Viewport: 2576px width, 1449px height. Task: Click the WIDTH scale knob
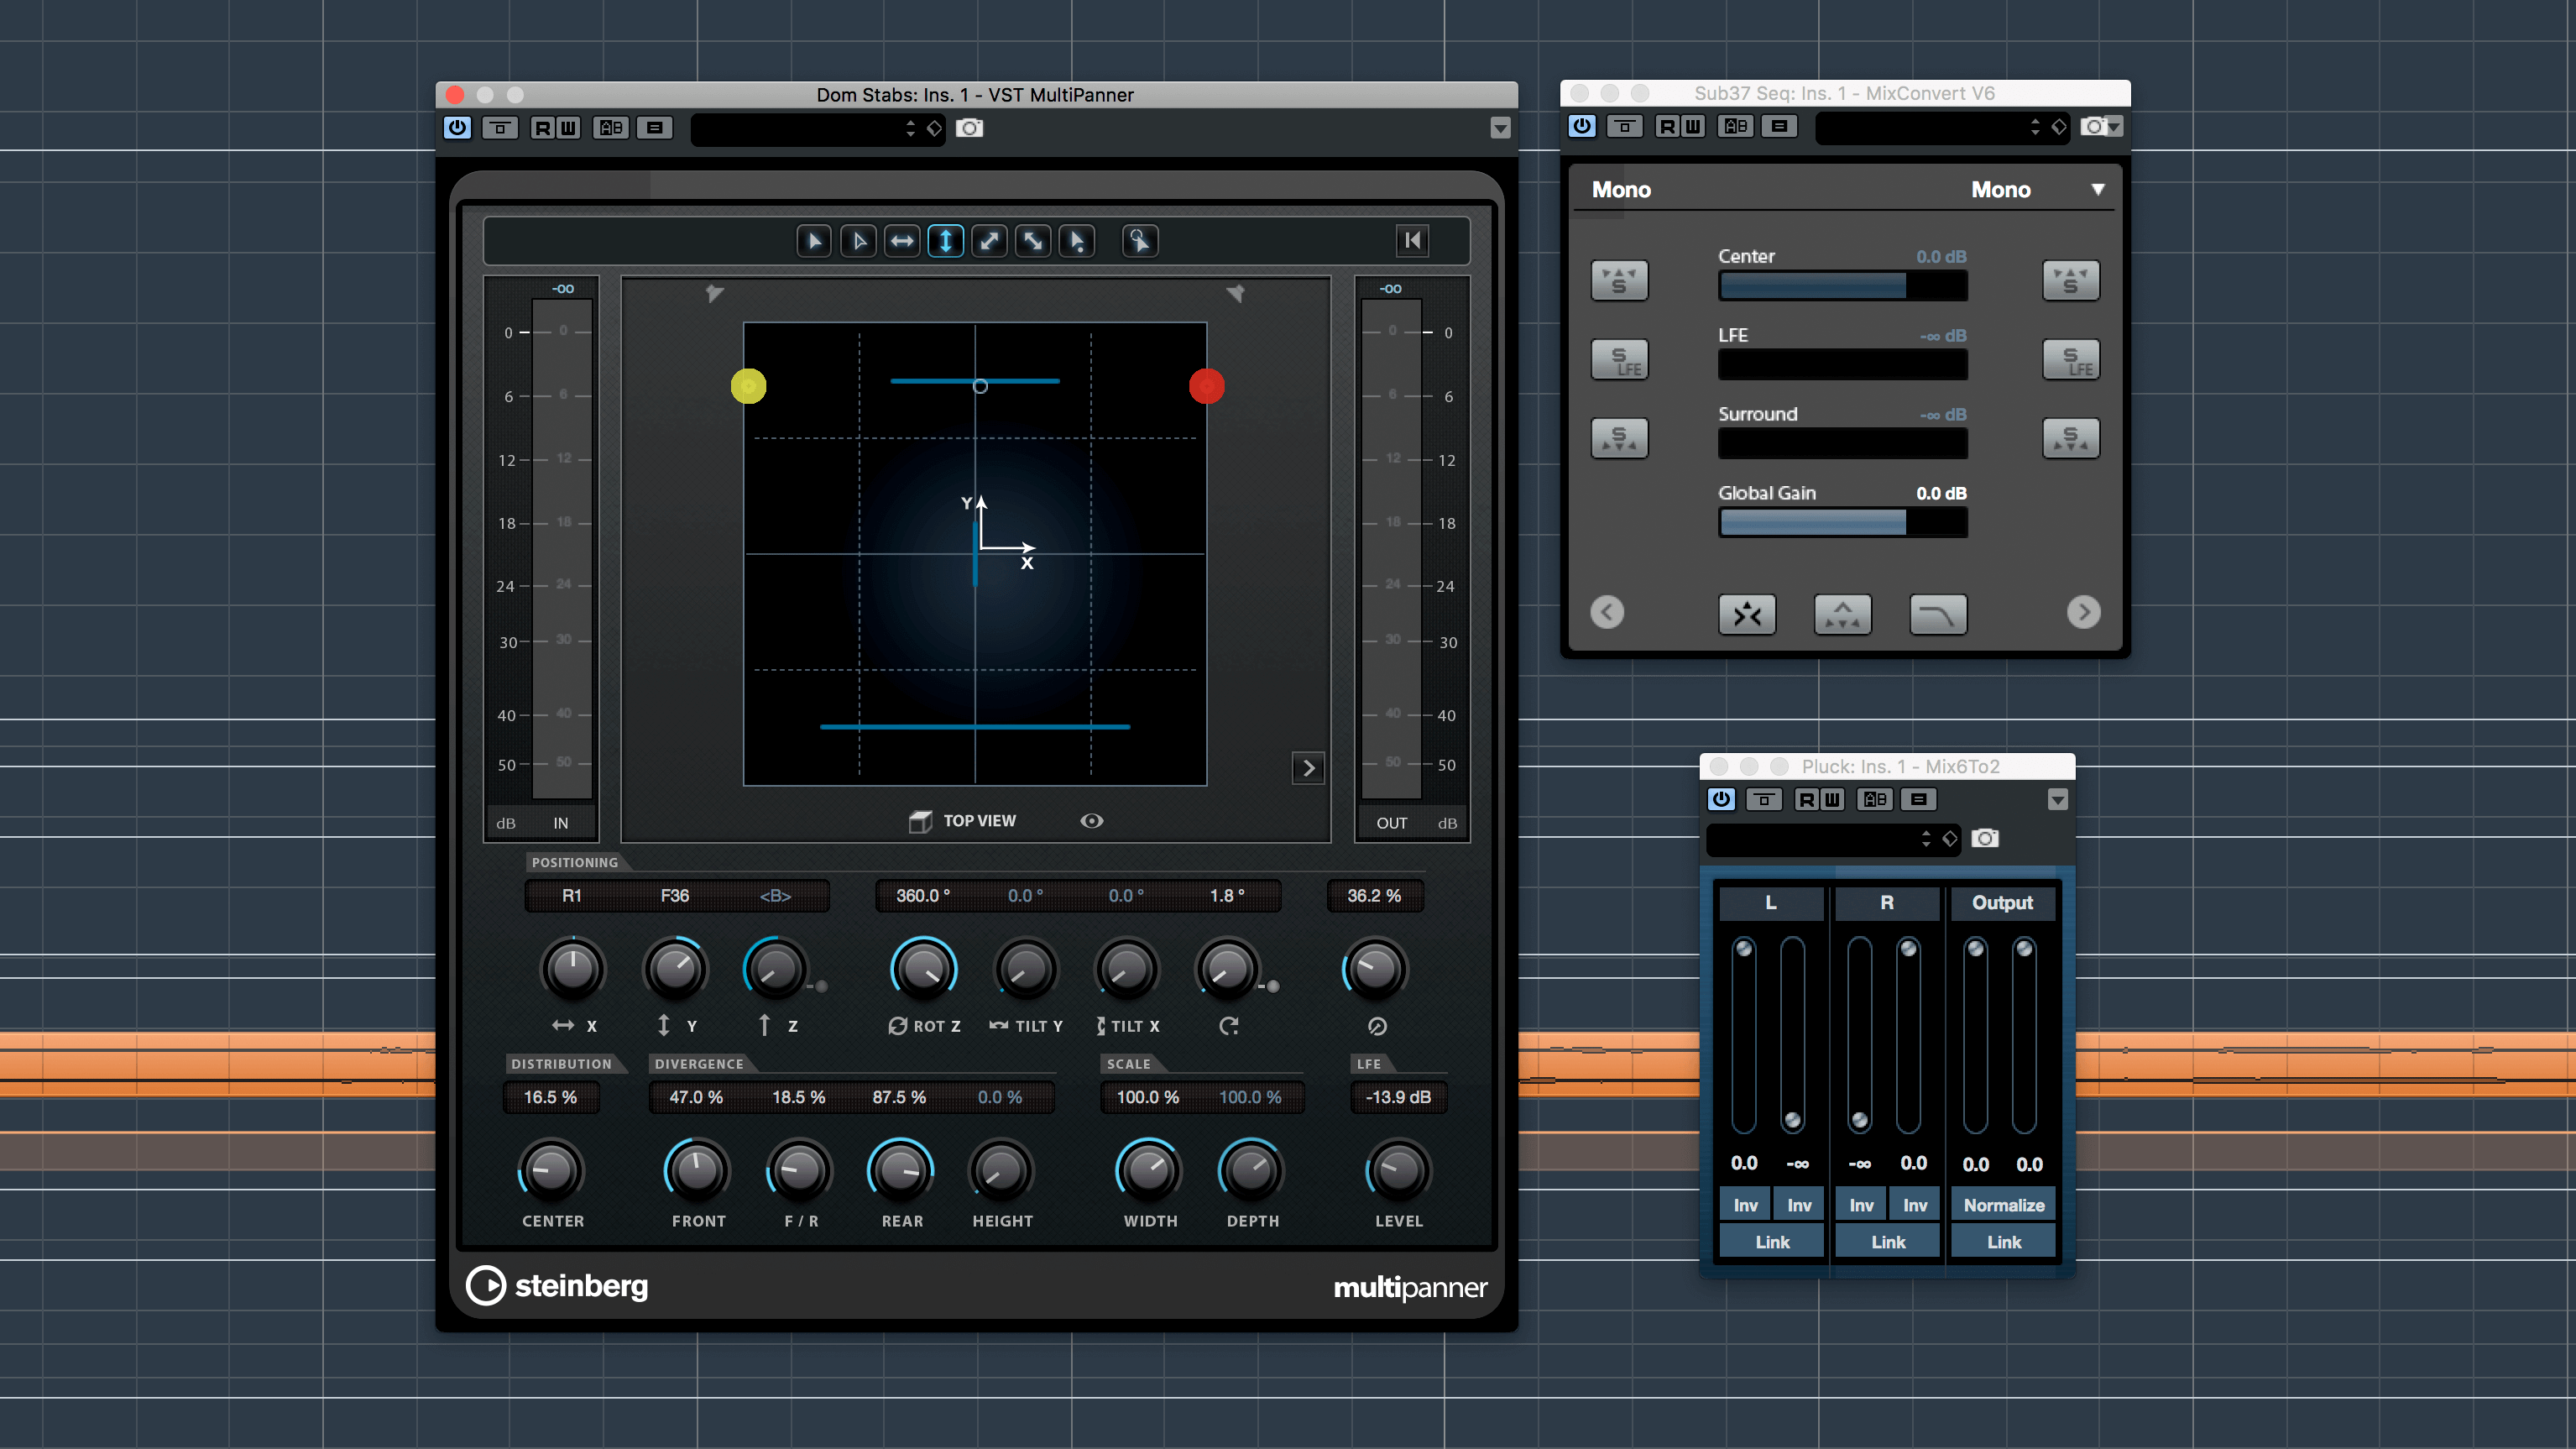(1149, 1171)
